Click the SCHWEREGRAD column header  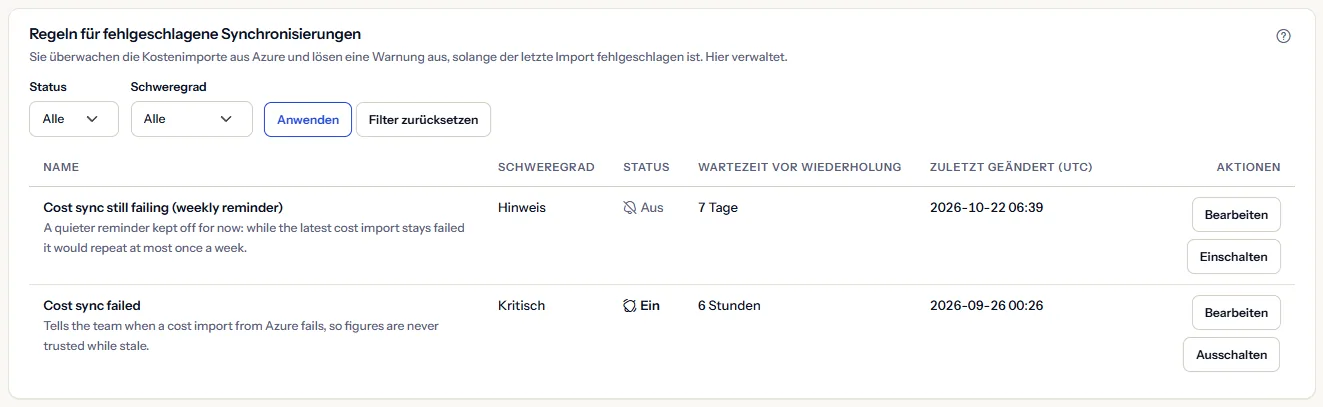pyautogui.click(x=546, y=167)
